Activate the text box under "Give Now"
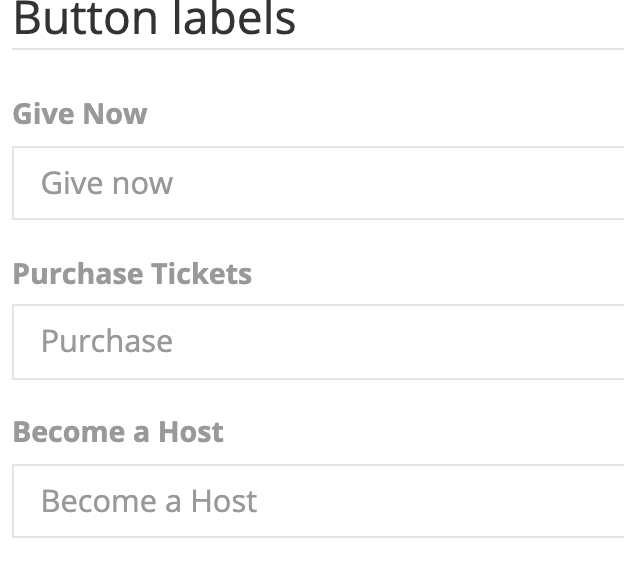 (320, 183)
